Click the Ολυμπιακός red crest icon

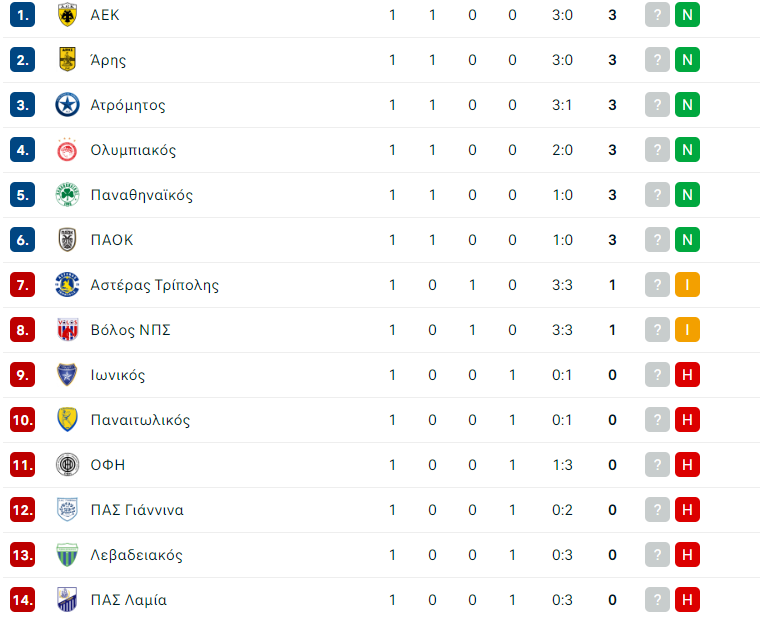(67, 150)
